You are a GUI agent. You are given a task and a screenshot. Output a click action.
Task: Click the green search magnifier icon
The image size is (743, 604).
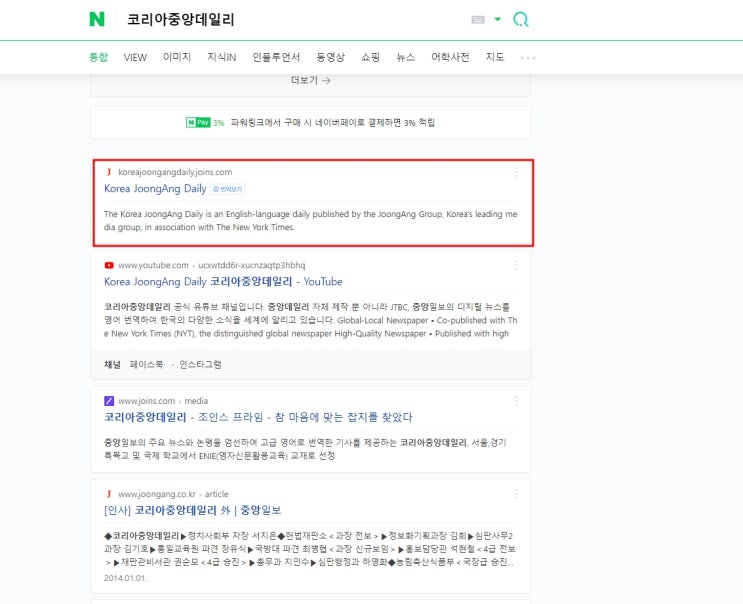point(520,19)
